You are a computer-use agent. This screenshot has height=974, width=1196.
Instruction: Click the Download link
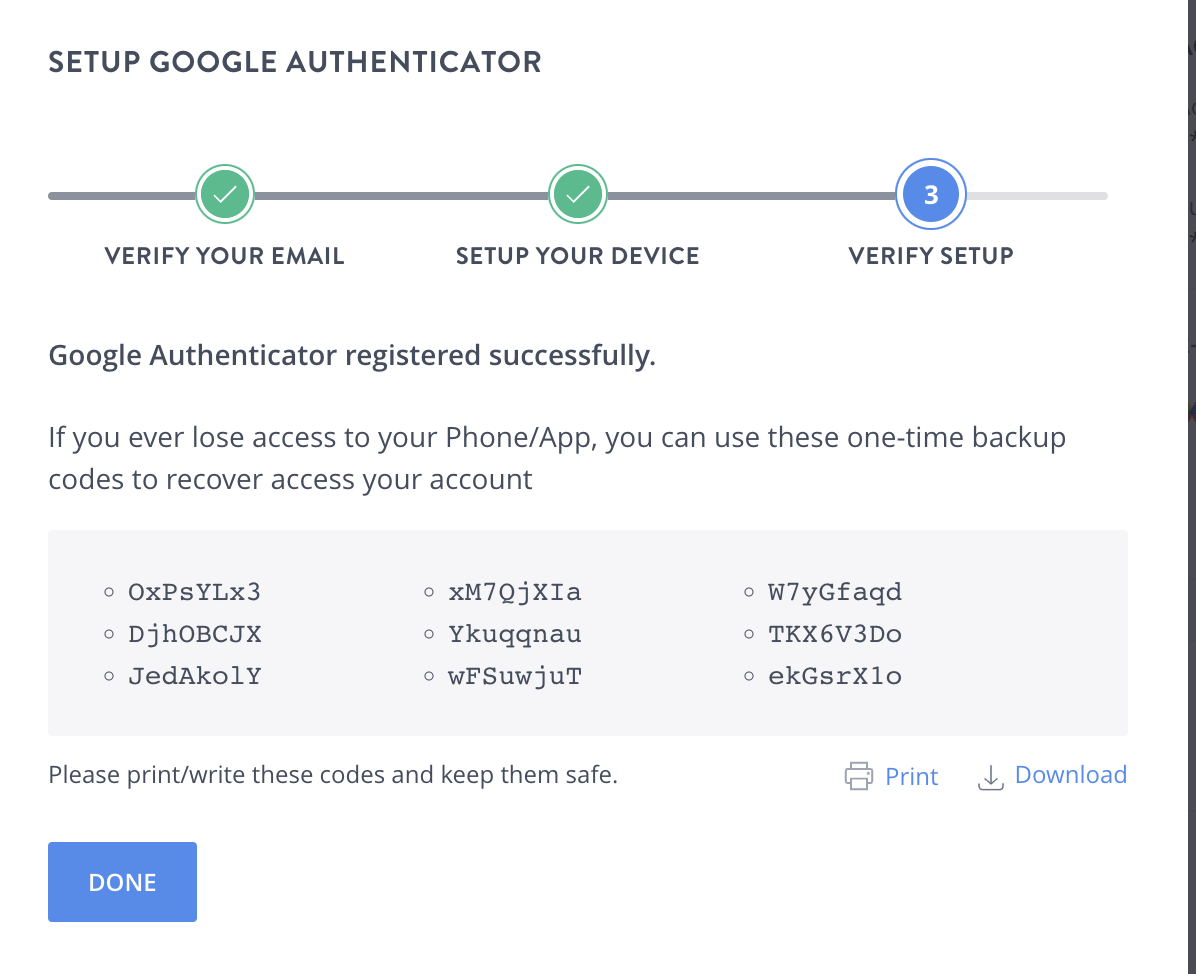(x=1070, y=774)
